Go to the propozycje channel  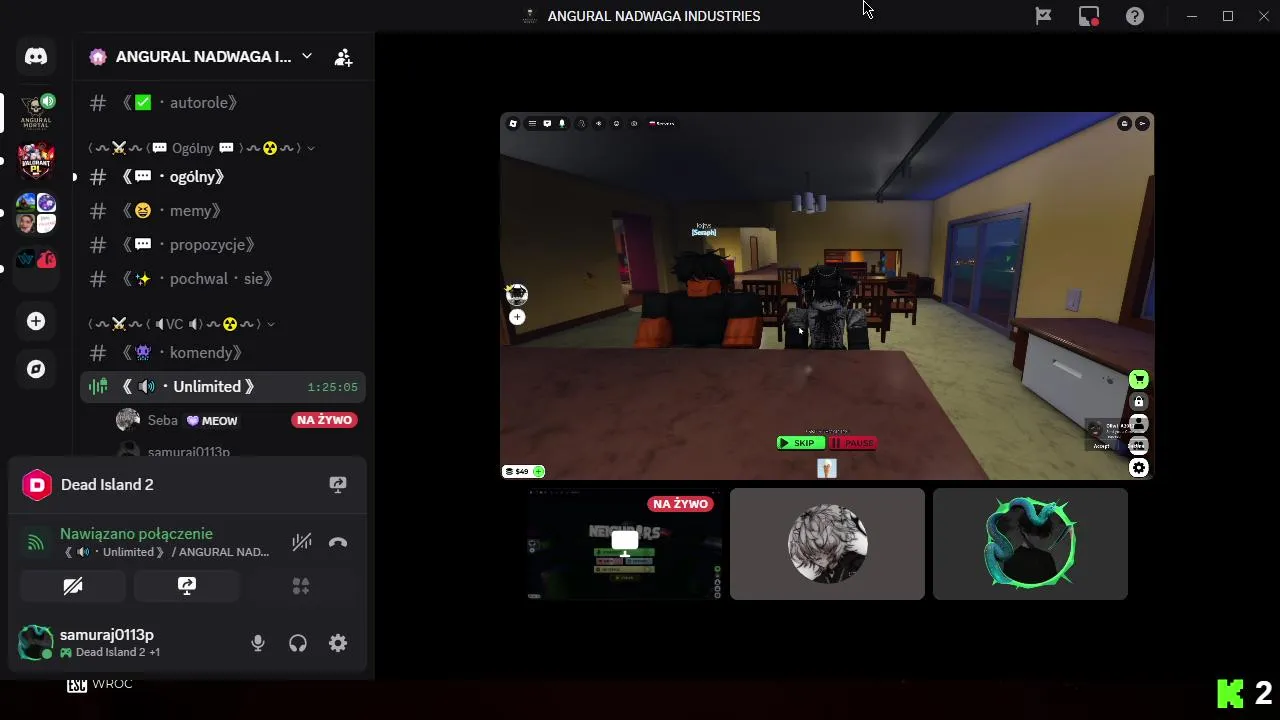pyautogui.click(x=223, y=245)
